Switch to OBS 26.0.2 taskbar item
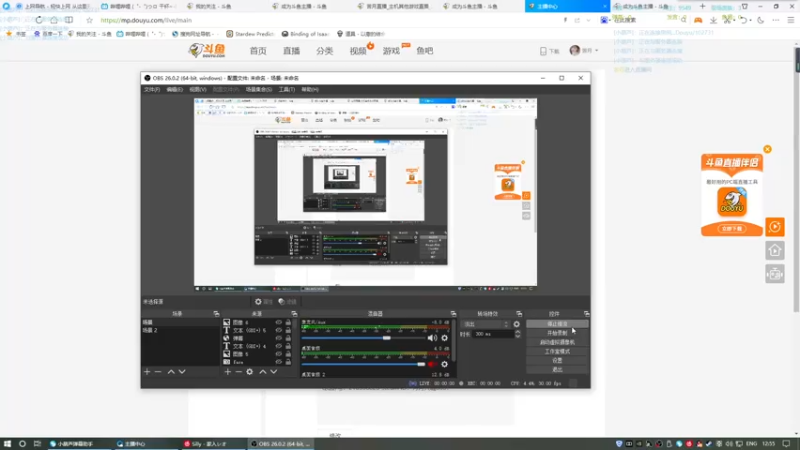This screenshot has height=450, width=800. pos(281,444)
